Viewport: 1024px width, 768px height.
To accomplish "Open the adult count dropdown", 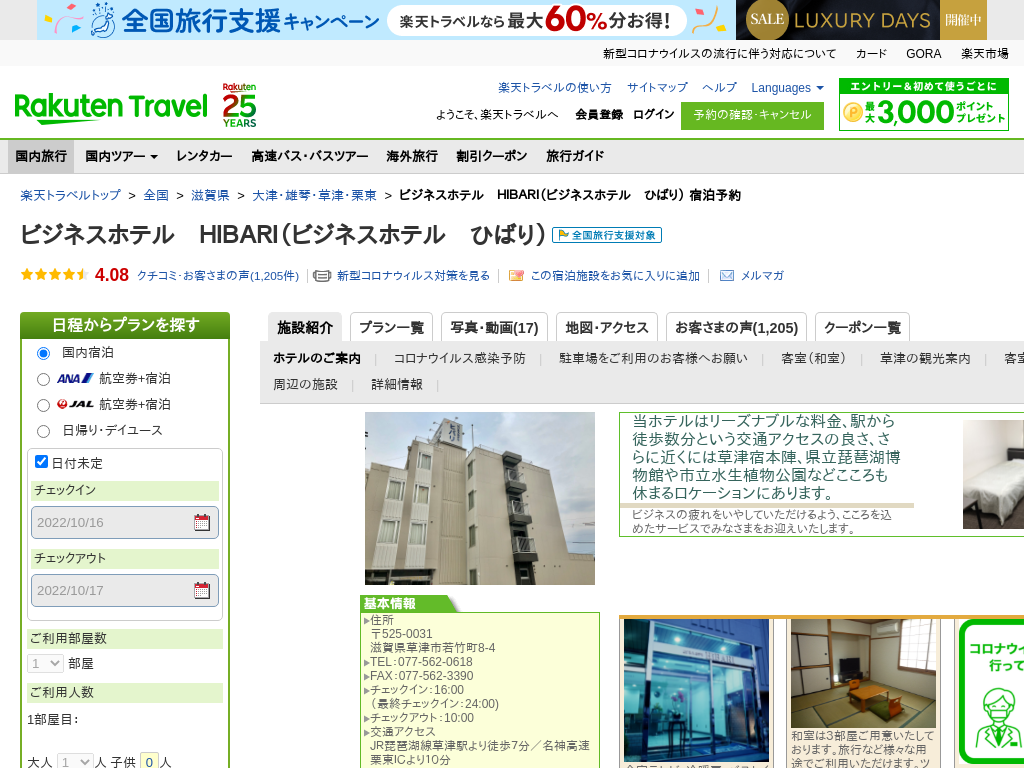I will click(x=75, y=761).
